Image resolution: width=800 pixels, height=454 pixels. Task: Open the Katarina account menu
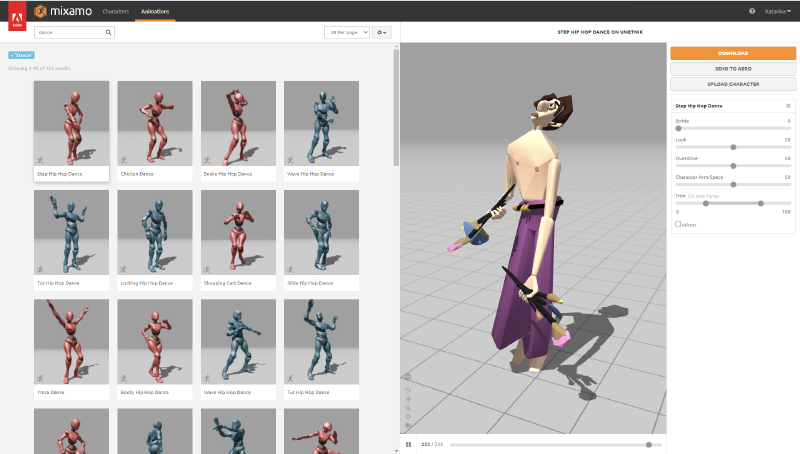point(778,11)
